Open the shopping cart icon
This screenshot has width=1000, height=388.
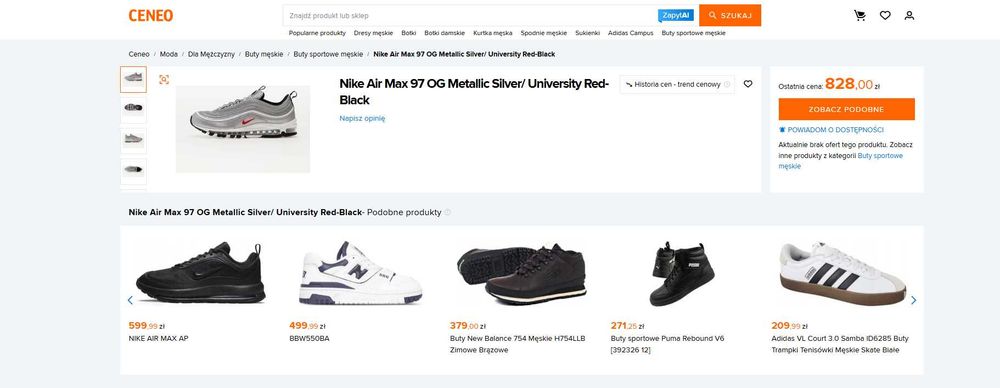(860, 15)
